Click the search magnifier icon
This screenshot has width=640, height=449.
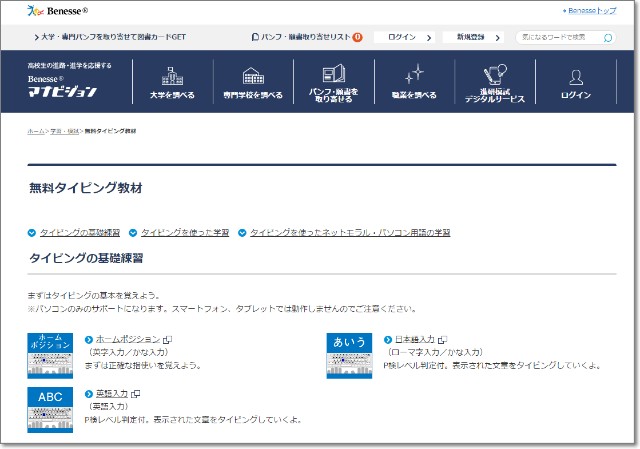tap(608, 37)
